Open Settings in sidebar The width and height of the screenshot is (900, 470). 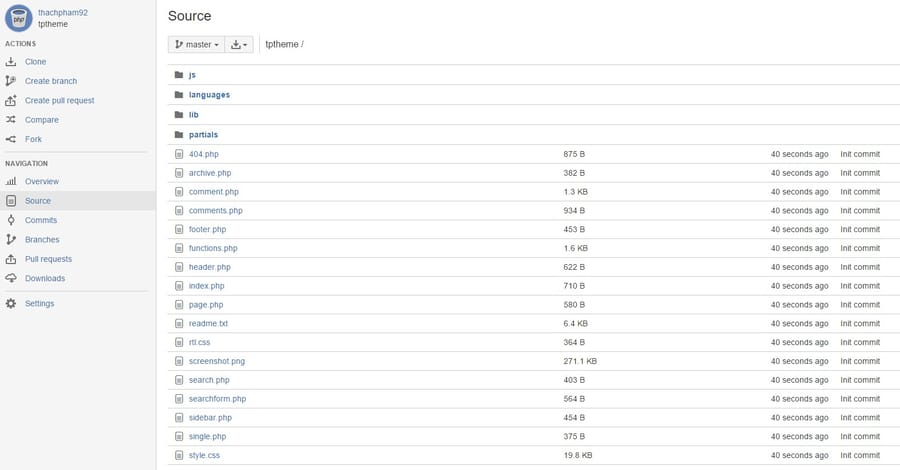(40, 304)
